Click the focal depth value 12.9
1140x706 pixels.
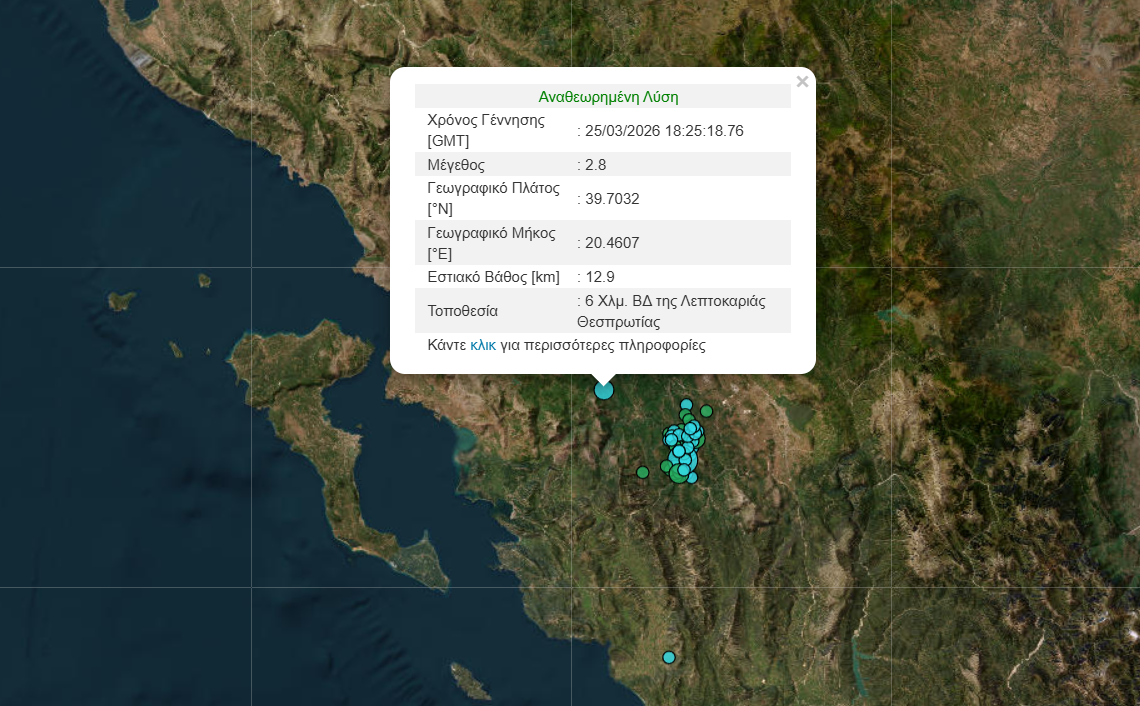599,277
